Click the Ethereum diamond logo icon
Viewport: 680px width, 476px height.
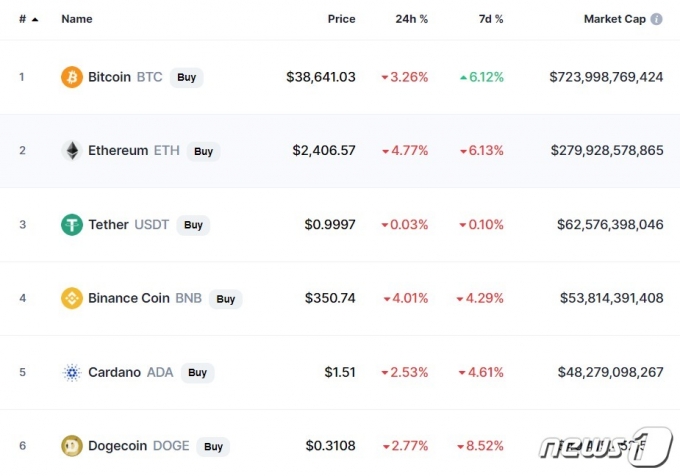click(x=72, y=151)
